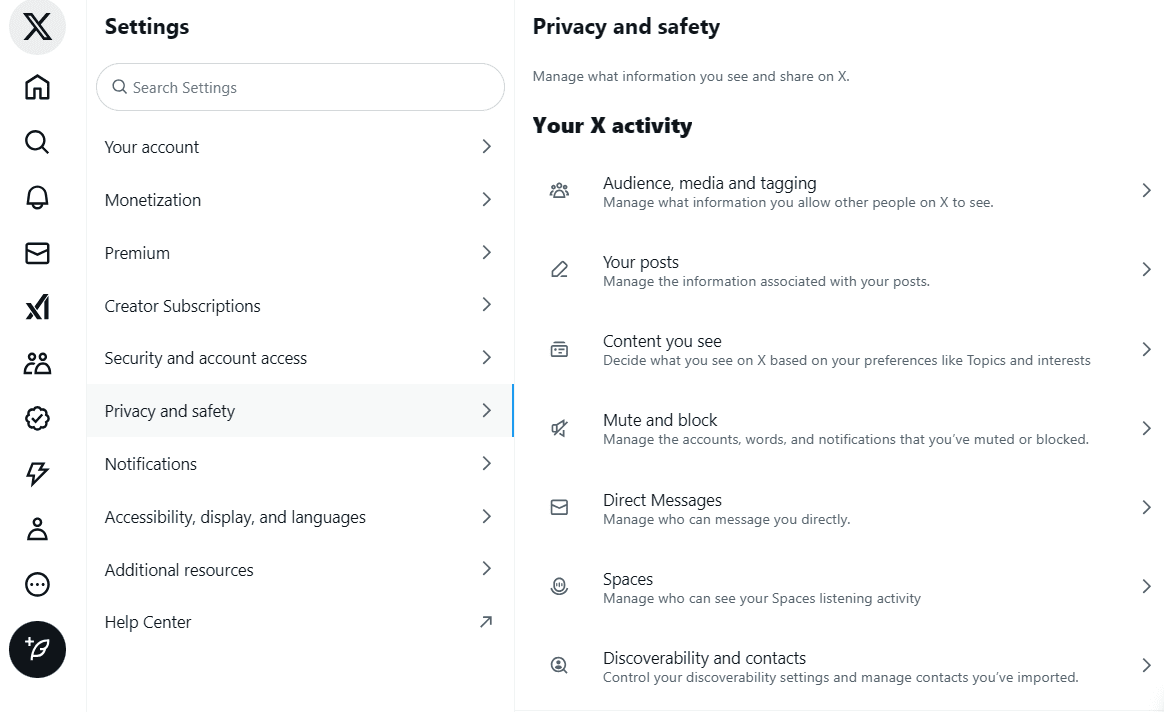1164x712 pixels.
Task: Expand Mute and block chevron
Action: pyautogui.click(x=1146, y=428)
